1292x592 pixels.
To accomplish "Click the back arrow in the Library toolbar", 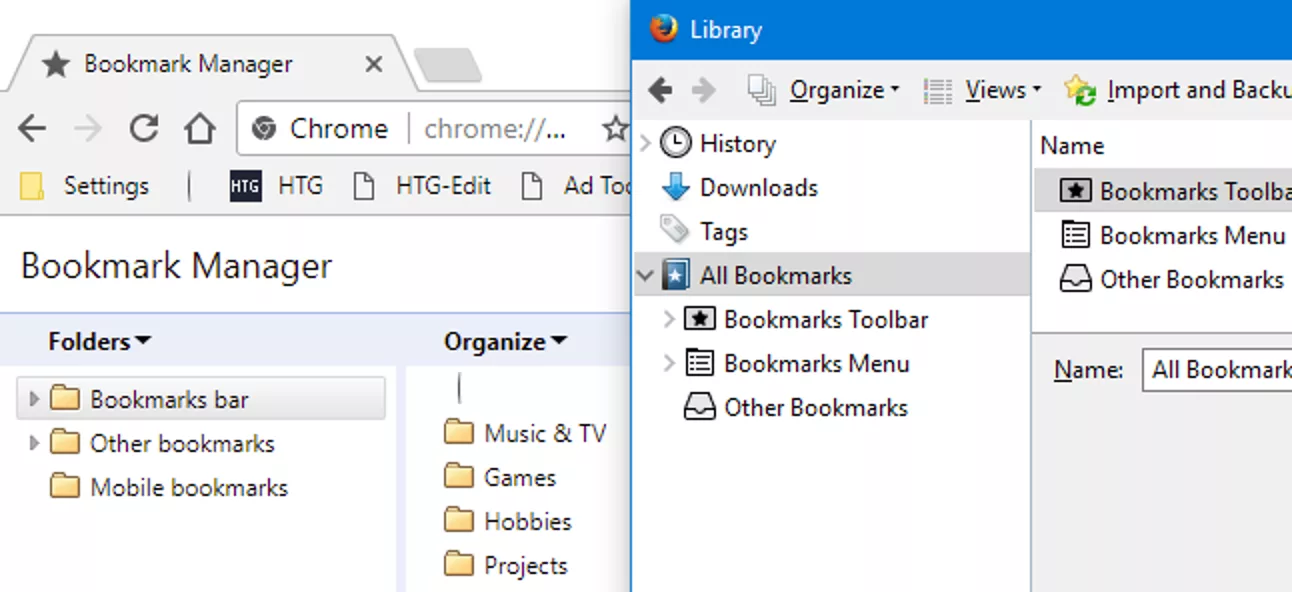I will 660,89.
